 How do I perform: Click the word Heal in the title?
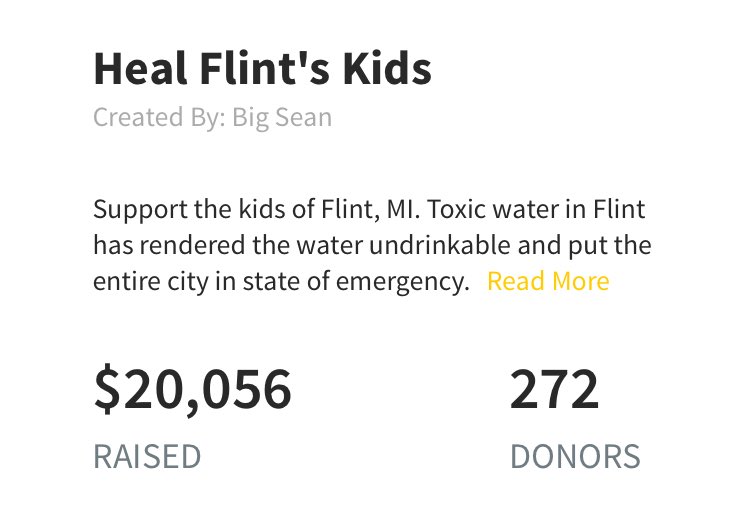click(x=140, y=68)
